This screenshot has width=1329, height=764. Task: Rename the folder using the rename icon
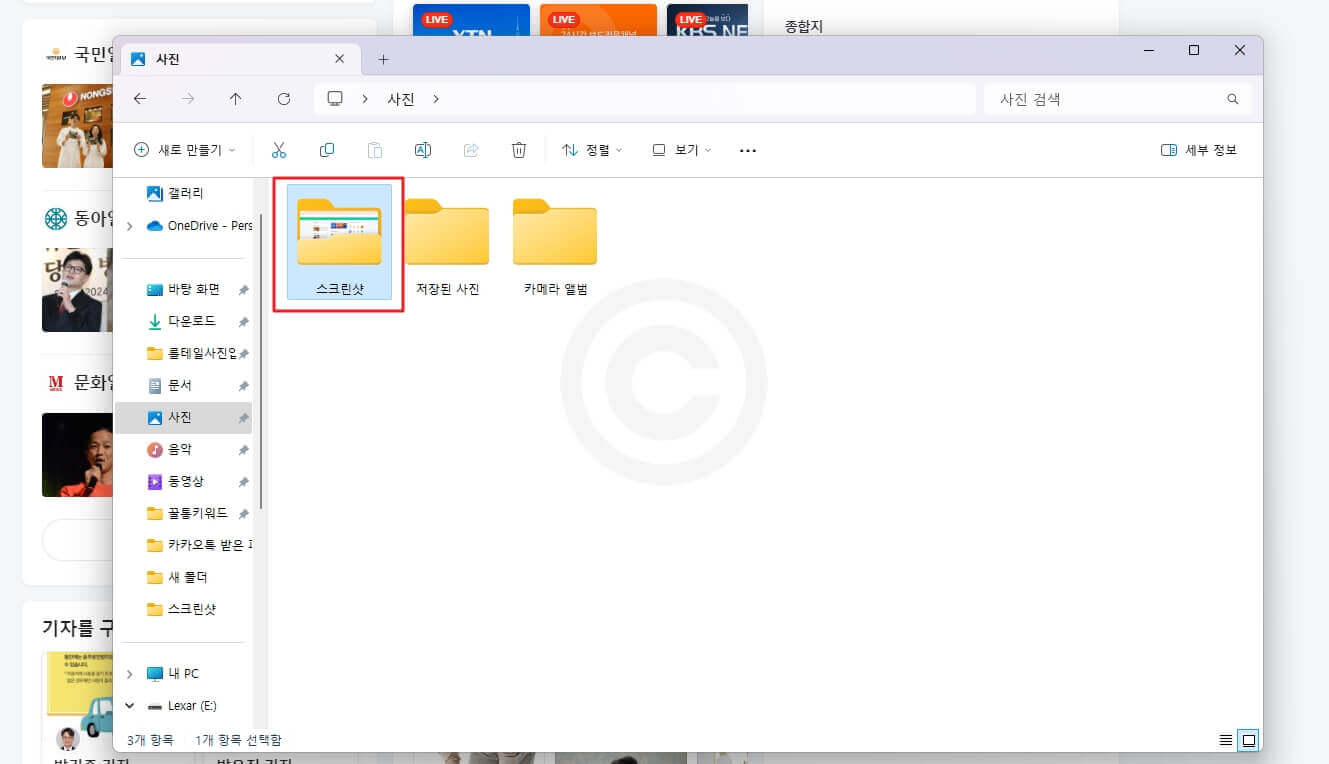point(423,149)
